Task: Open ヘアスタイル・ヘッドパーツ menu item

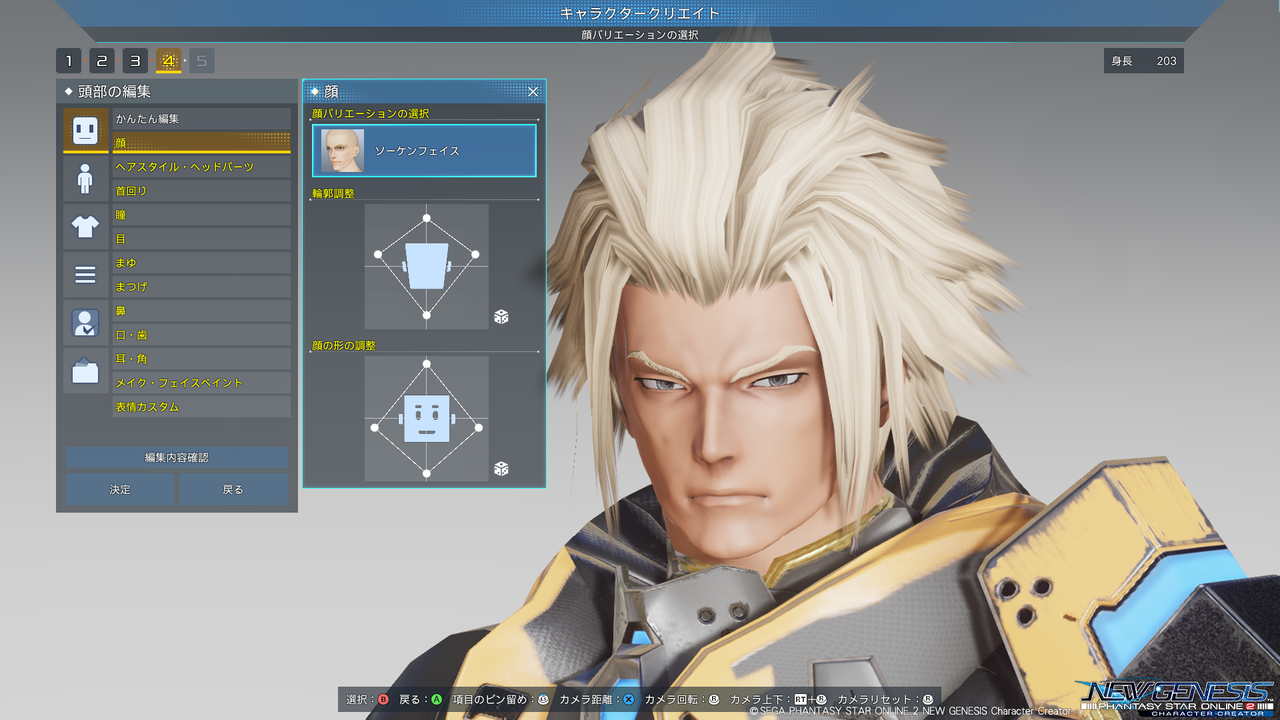Action: [x=201, y=167]
